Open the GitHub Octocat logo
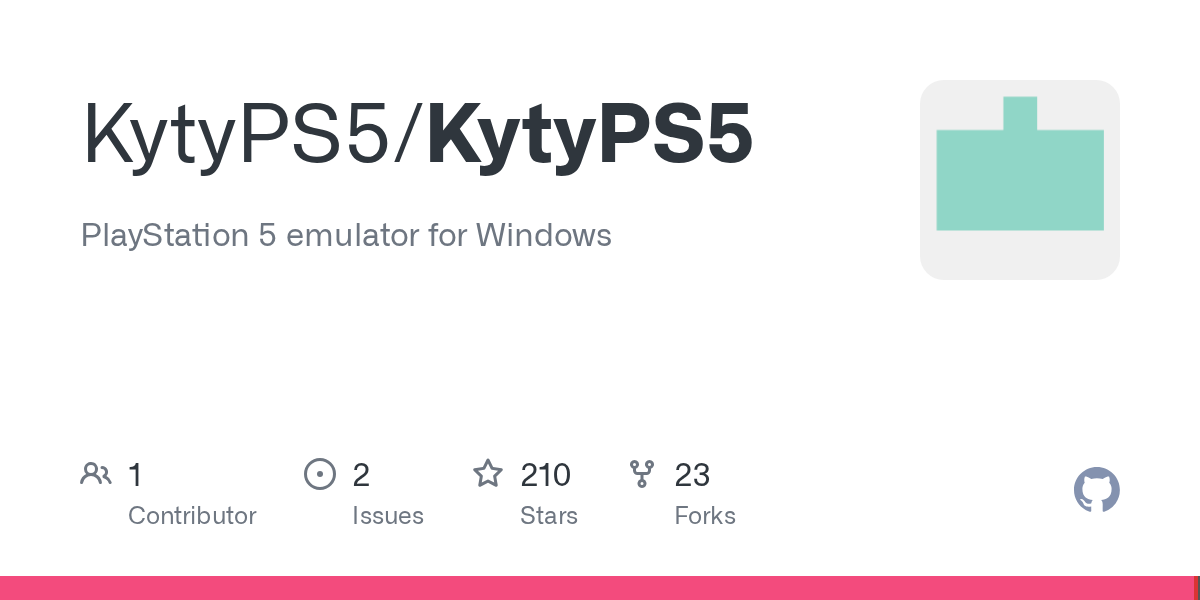 tap(1096, 490)
